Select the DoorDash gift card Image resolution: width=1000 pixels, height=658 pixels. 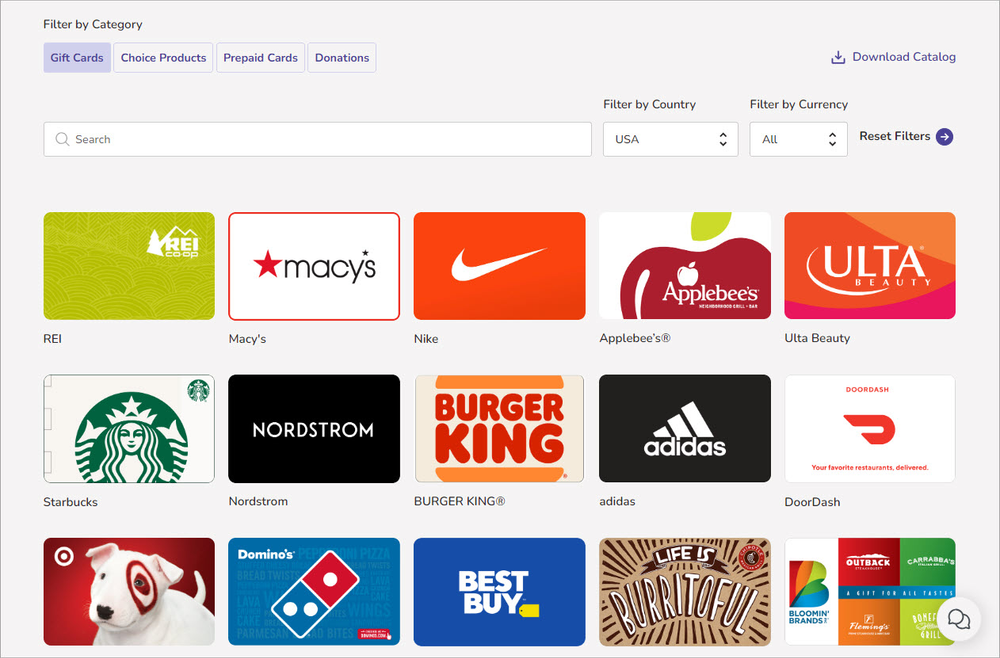coord(869,428)
